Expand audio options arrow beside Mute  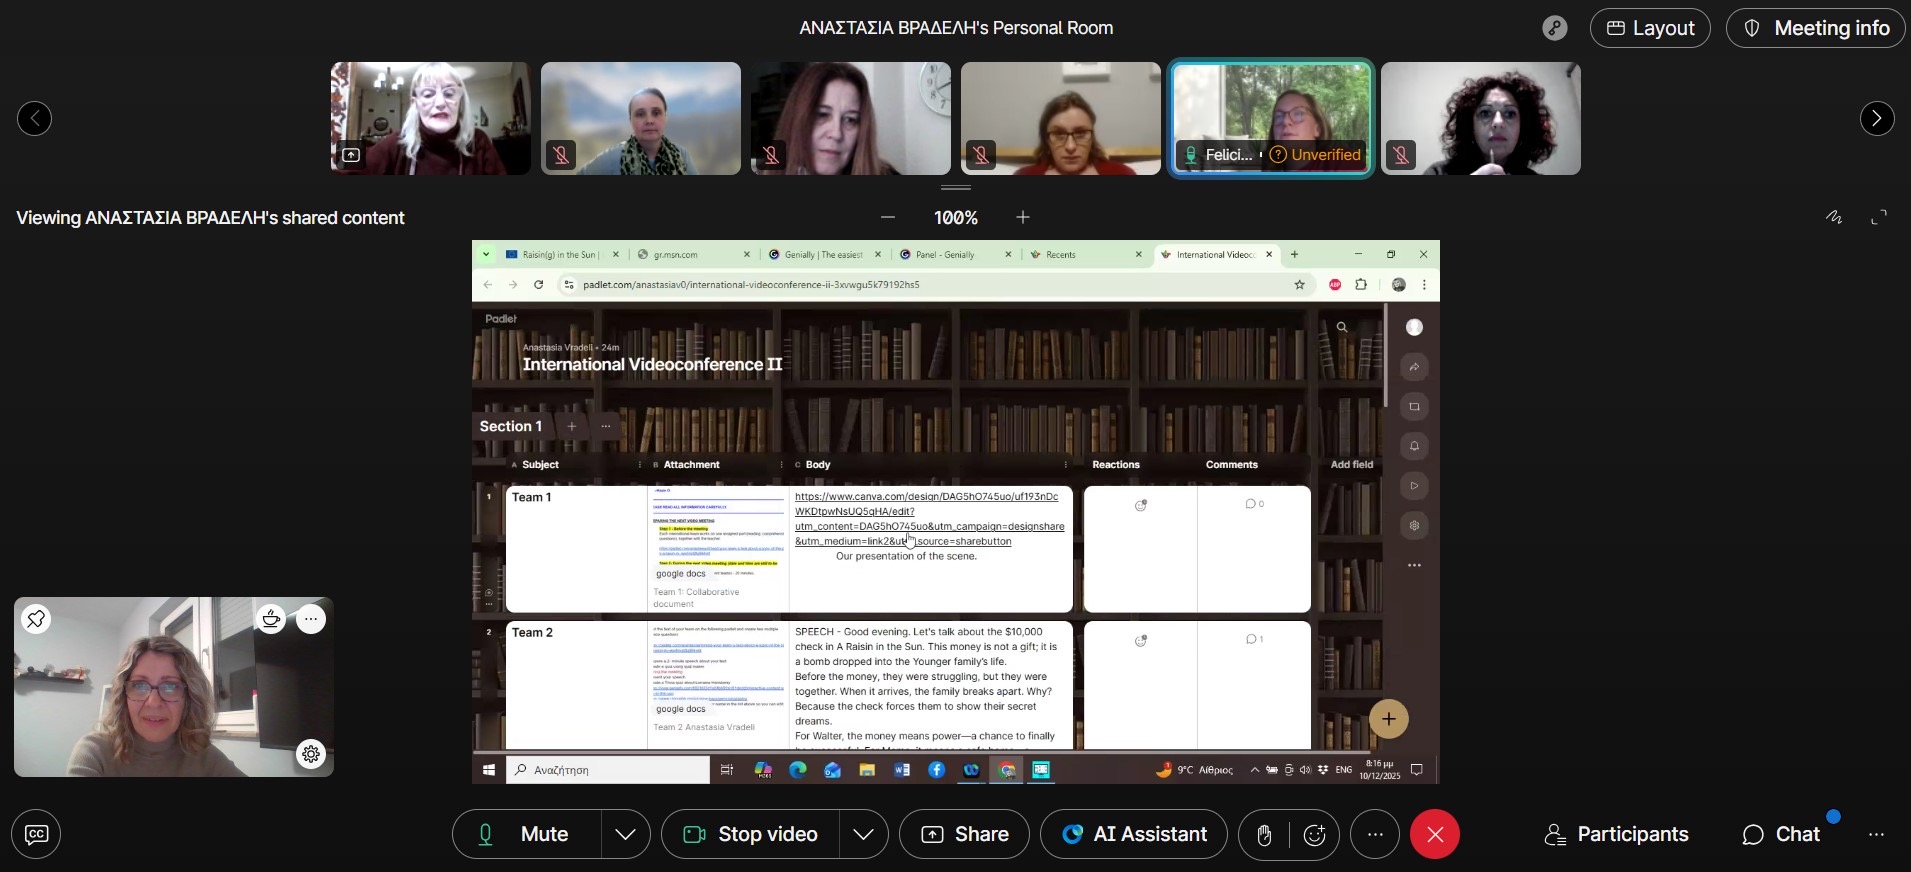point(625,834)
